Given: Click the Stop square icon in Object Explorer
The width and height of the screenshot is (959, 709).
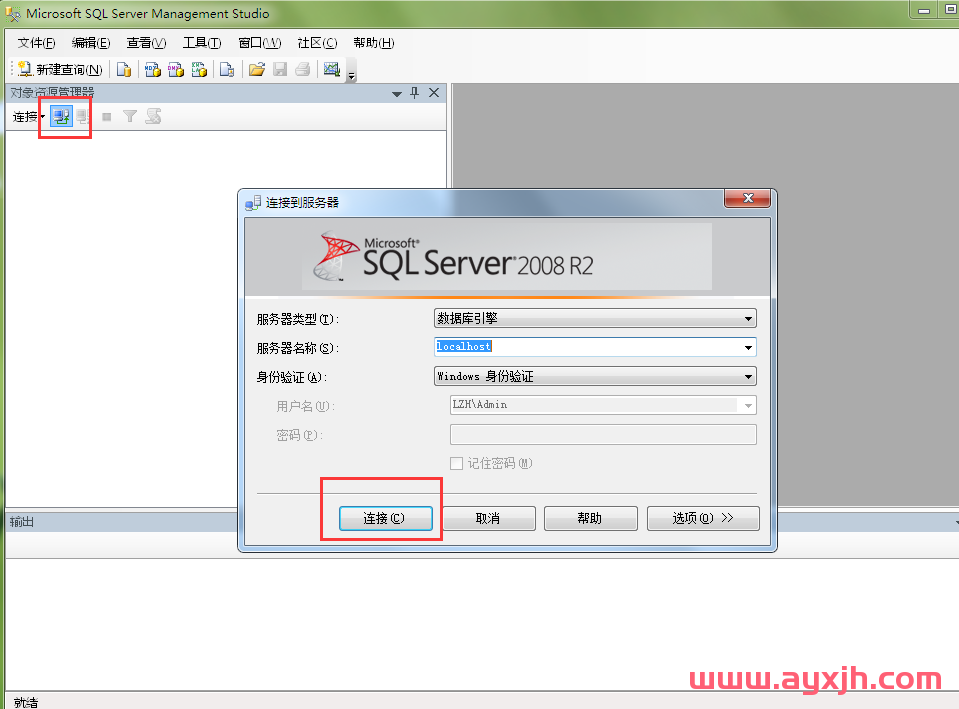Looking at the screenshot, I should 106,116.
